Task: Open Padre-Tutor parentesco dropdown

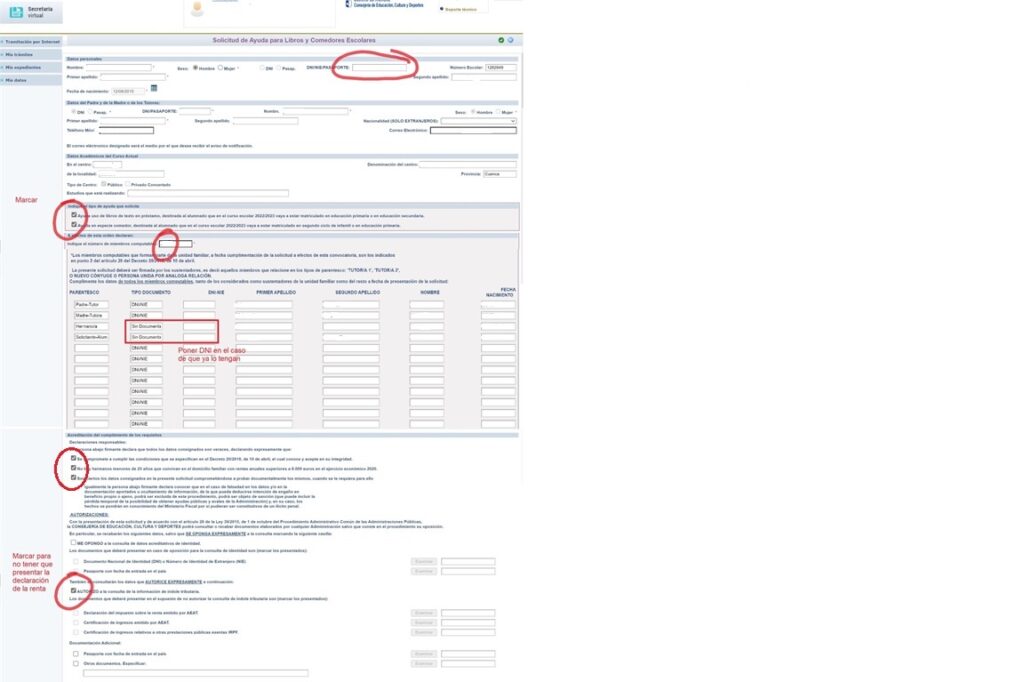Action: [x=91, y=304]
